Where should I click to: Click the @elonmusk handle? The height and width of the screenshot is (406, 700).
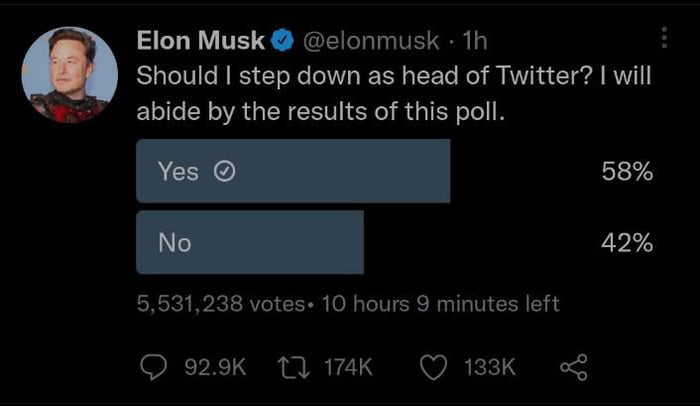point(370,41)
